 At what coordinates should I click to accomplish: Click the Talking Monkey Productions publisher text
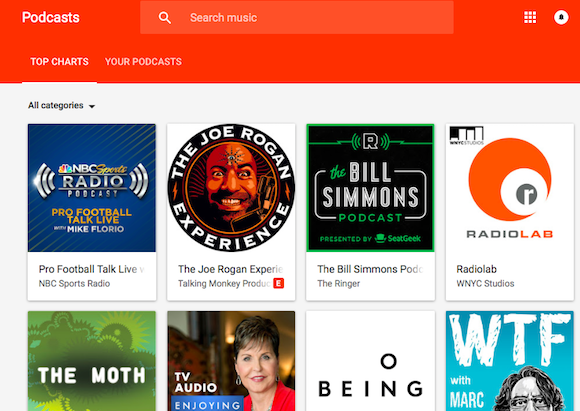(225, 283)
